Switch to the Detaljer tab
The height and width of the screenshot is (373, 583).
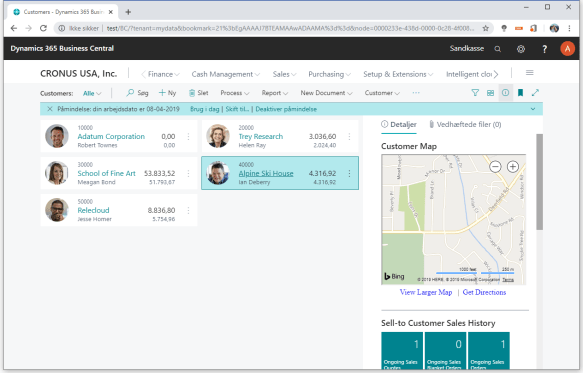(399, 125)
